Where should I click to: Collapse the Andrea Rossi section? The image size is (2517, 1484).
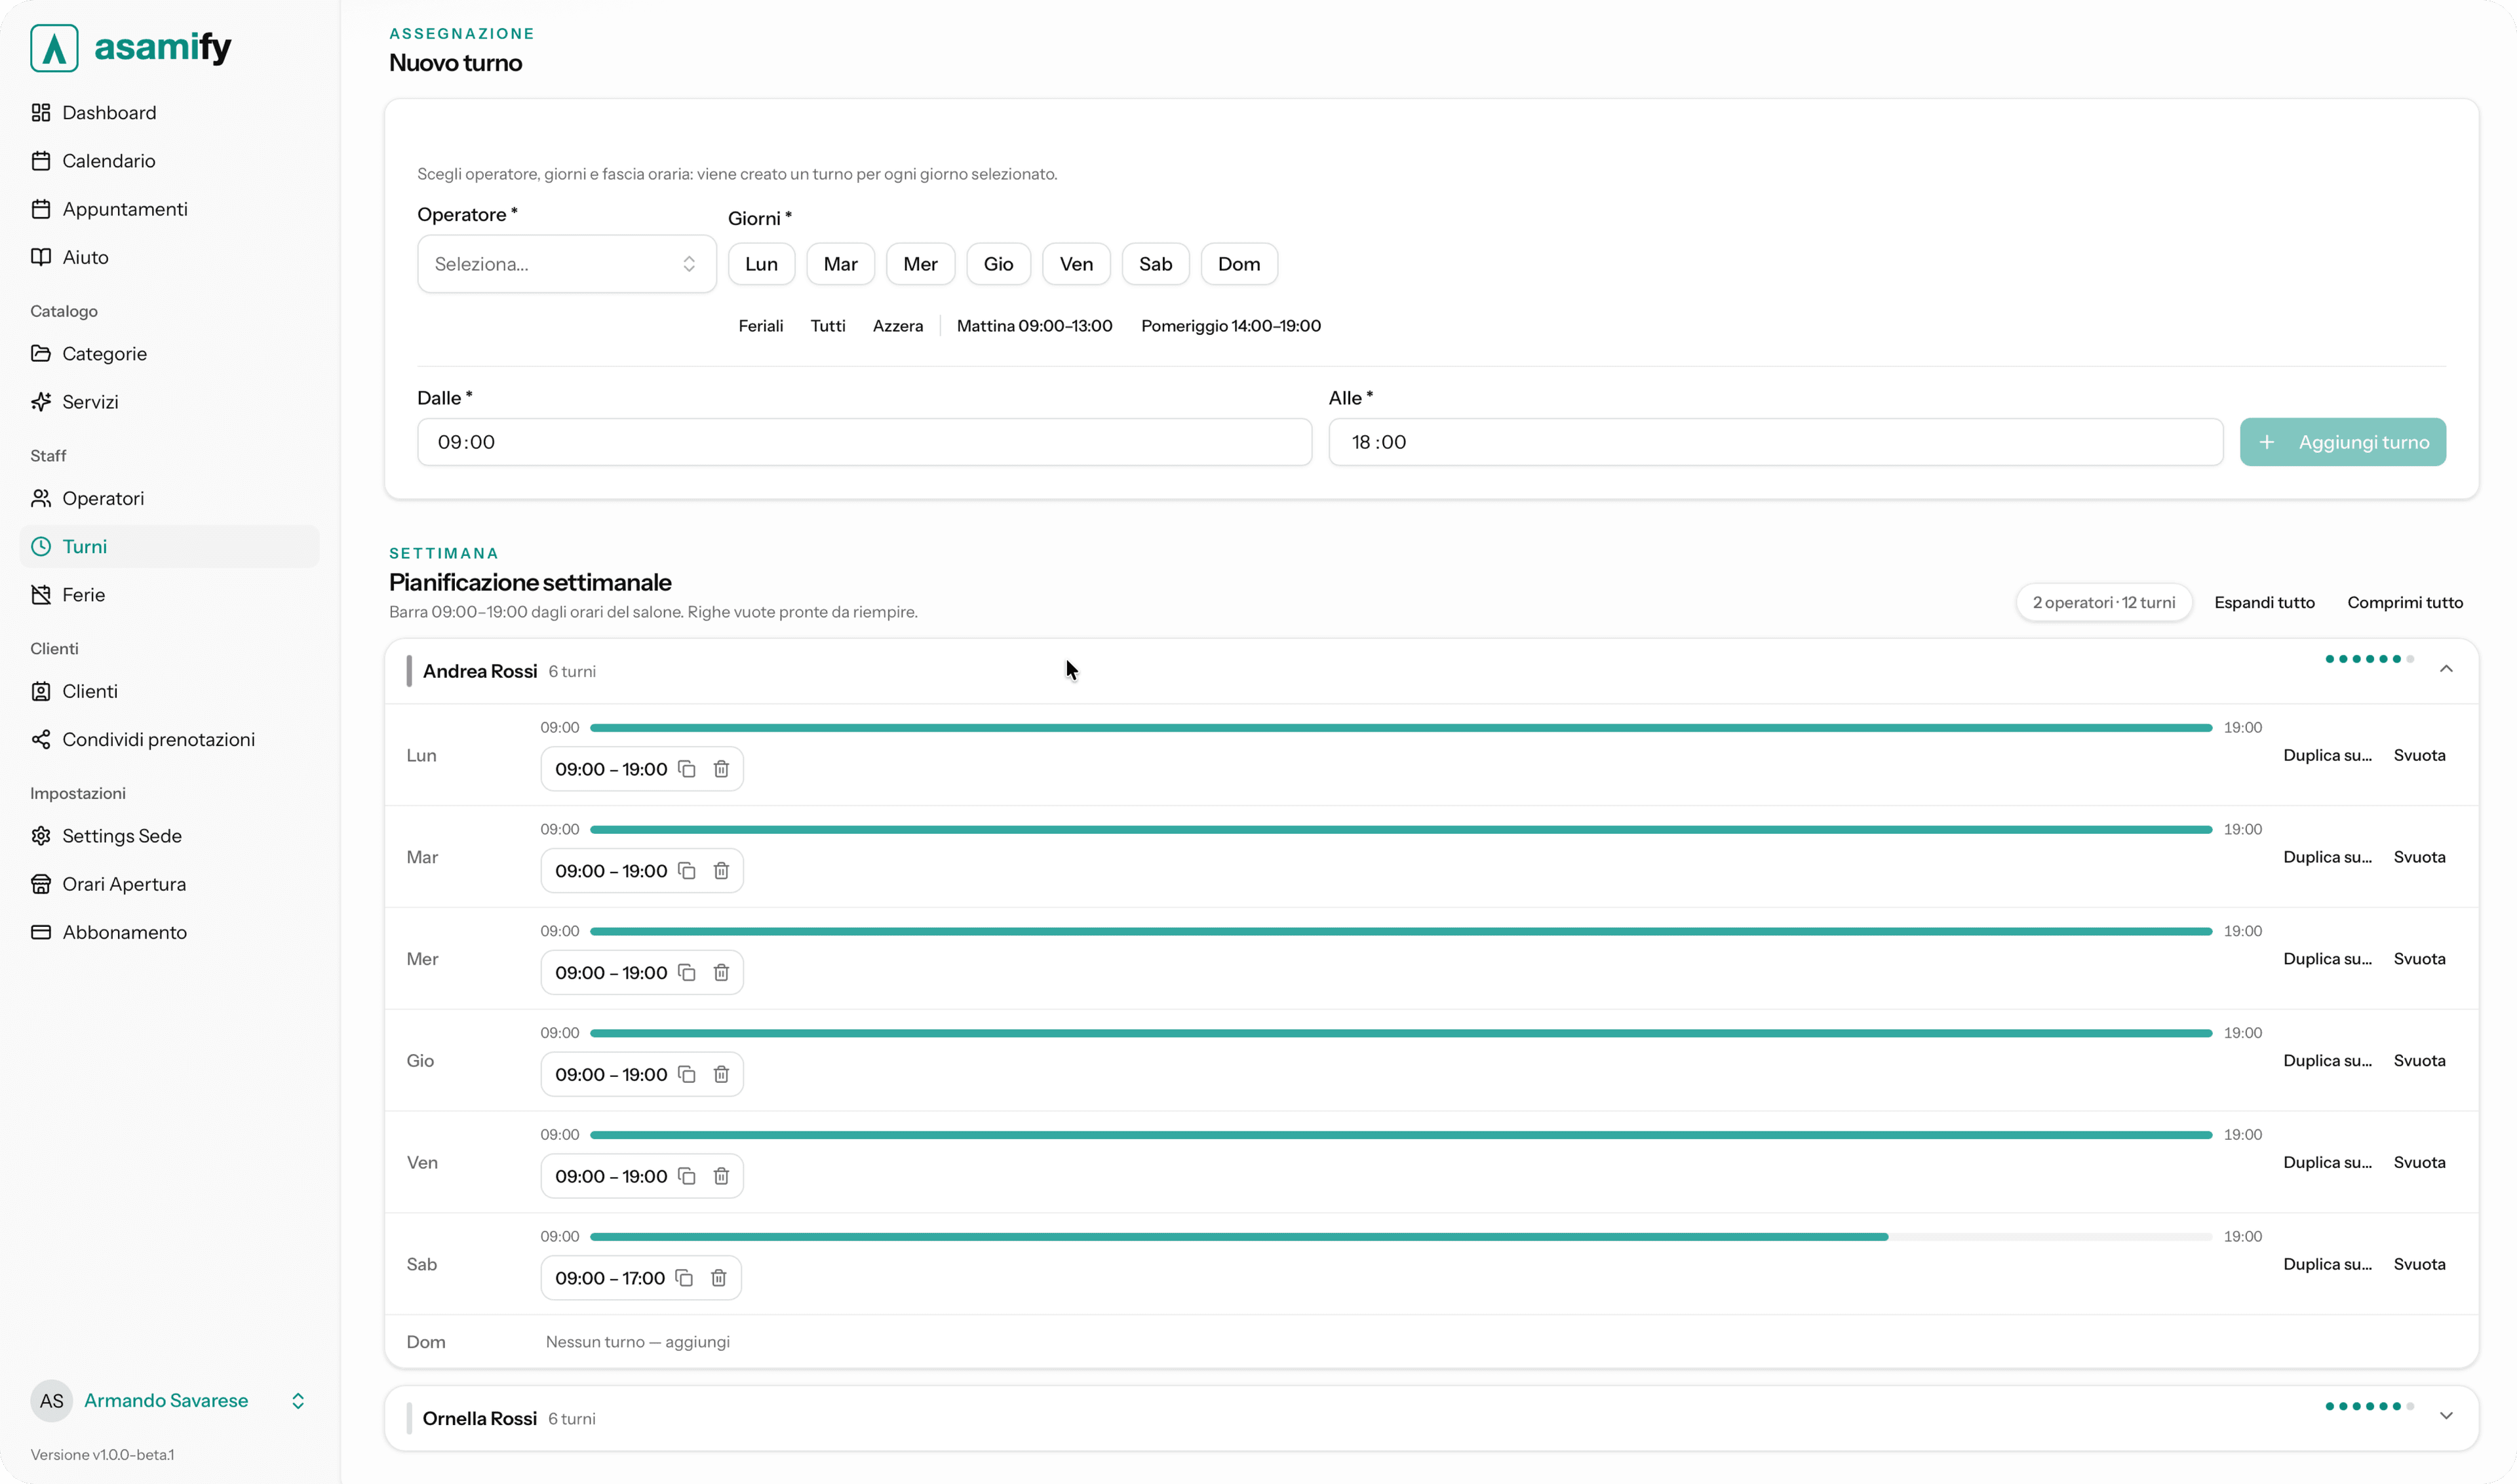pyautogui.click(x=2446, y=669)
